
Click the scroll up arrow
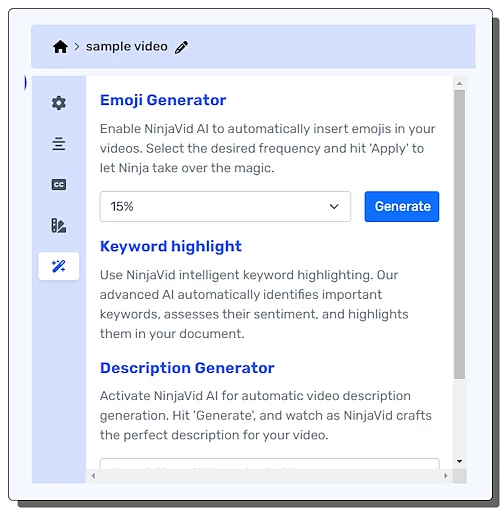tap(460, 83)
